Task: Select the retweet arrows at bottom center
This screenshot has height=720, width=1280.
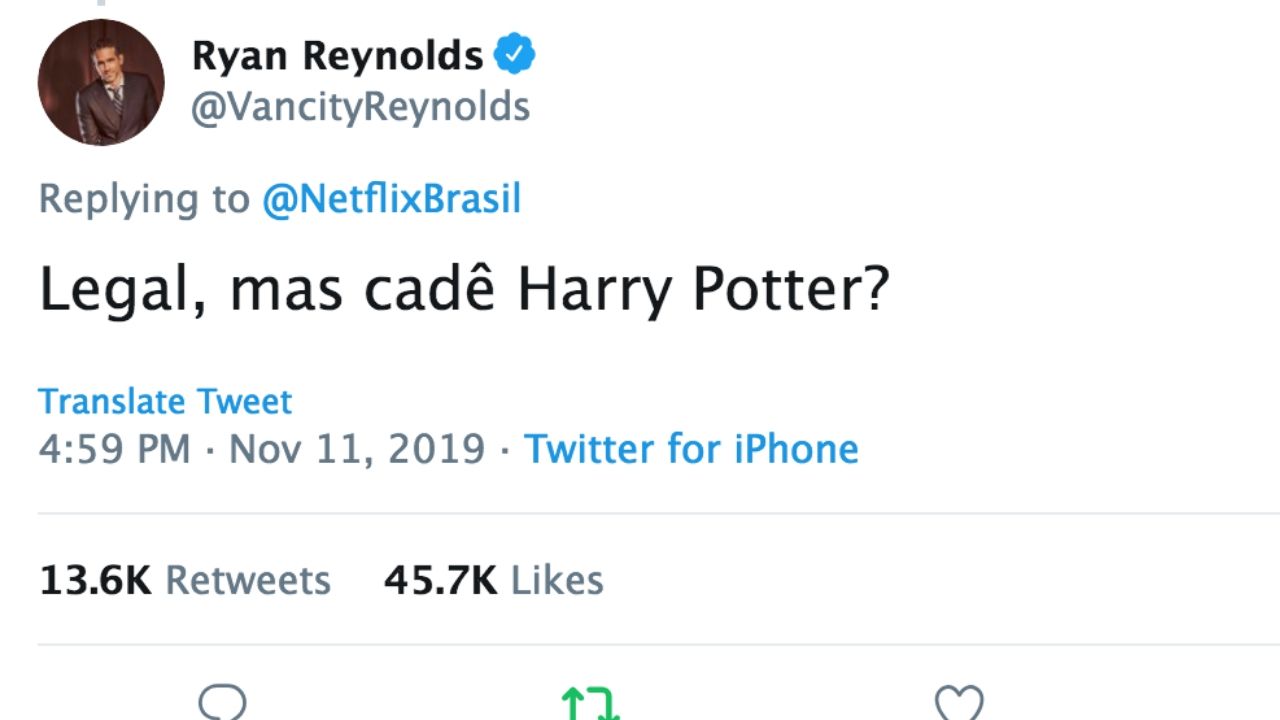Action: point(592,701)
